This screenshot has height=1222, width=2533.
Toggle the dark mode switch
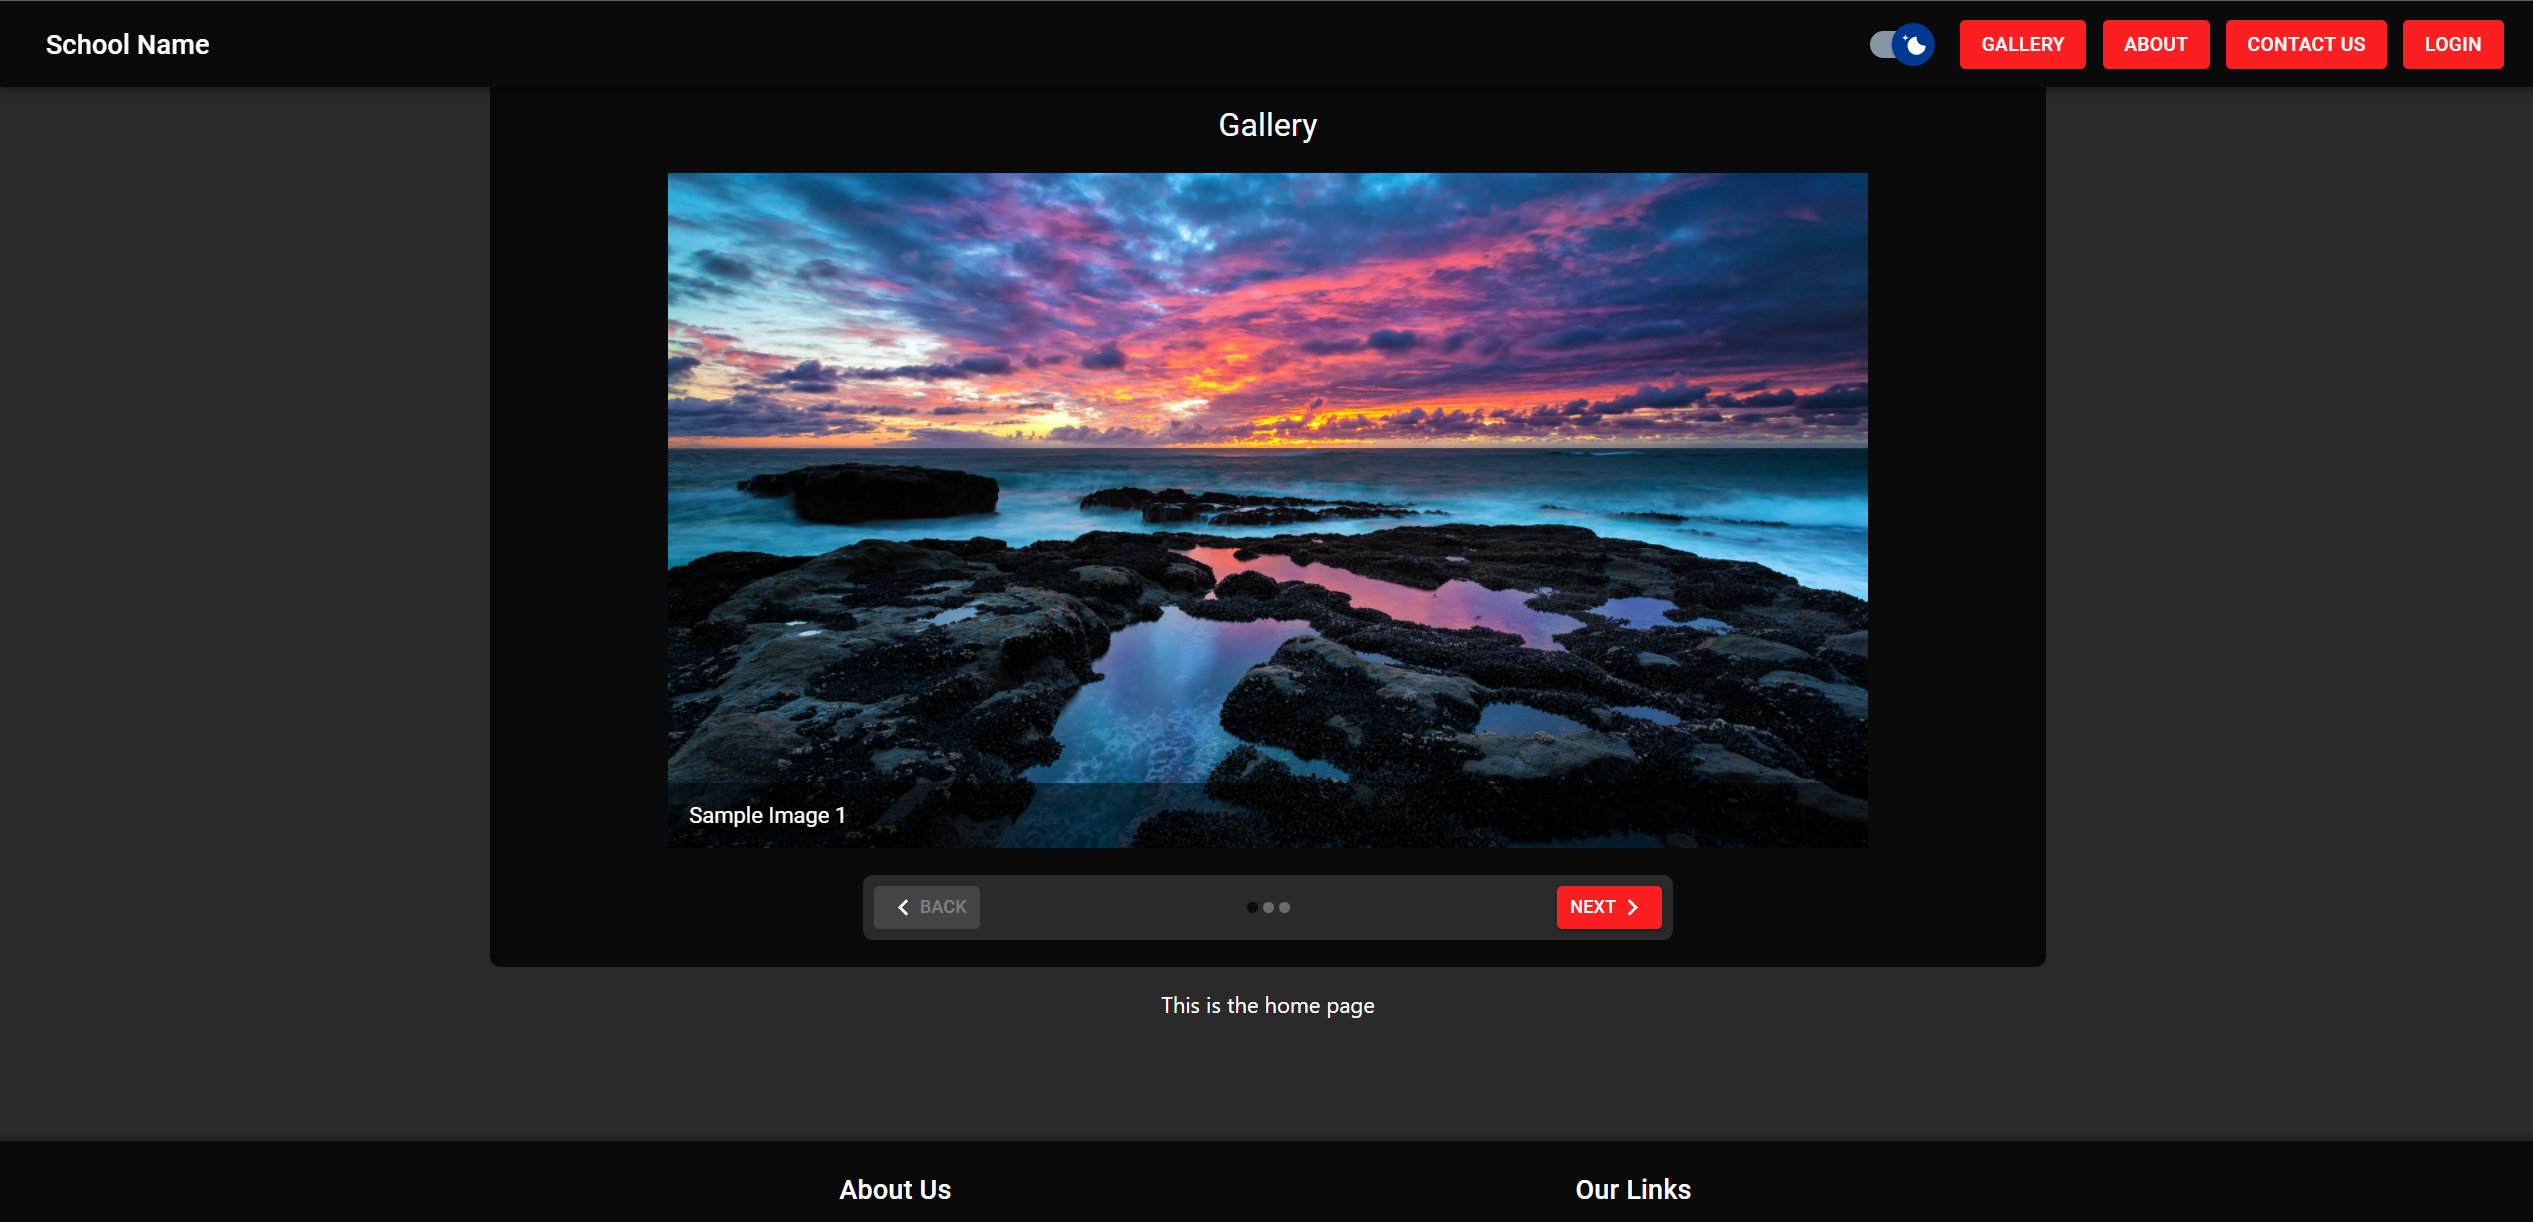pyautogui.click(x=1913, y=45)
